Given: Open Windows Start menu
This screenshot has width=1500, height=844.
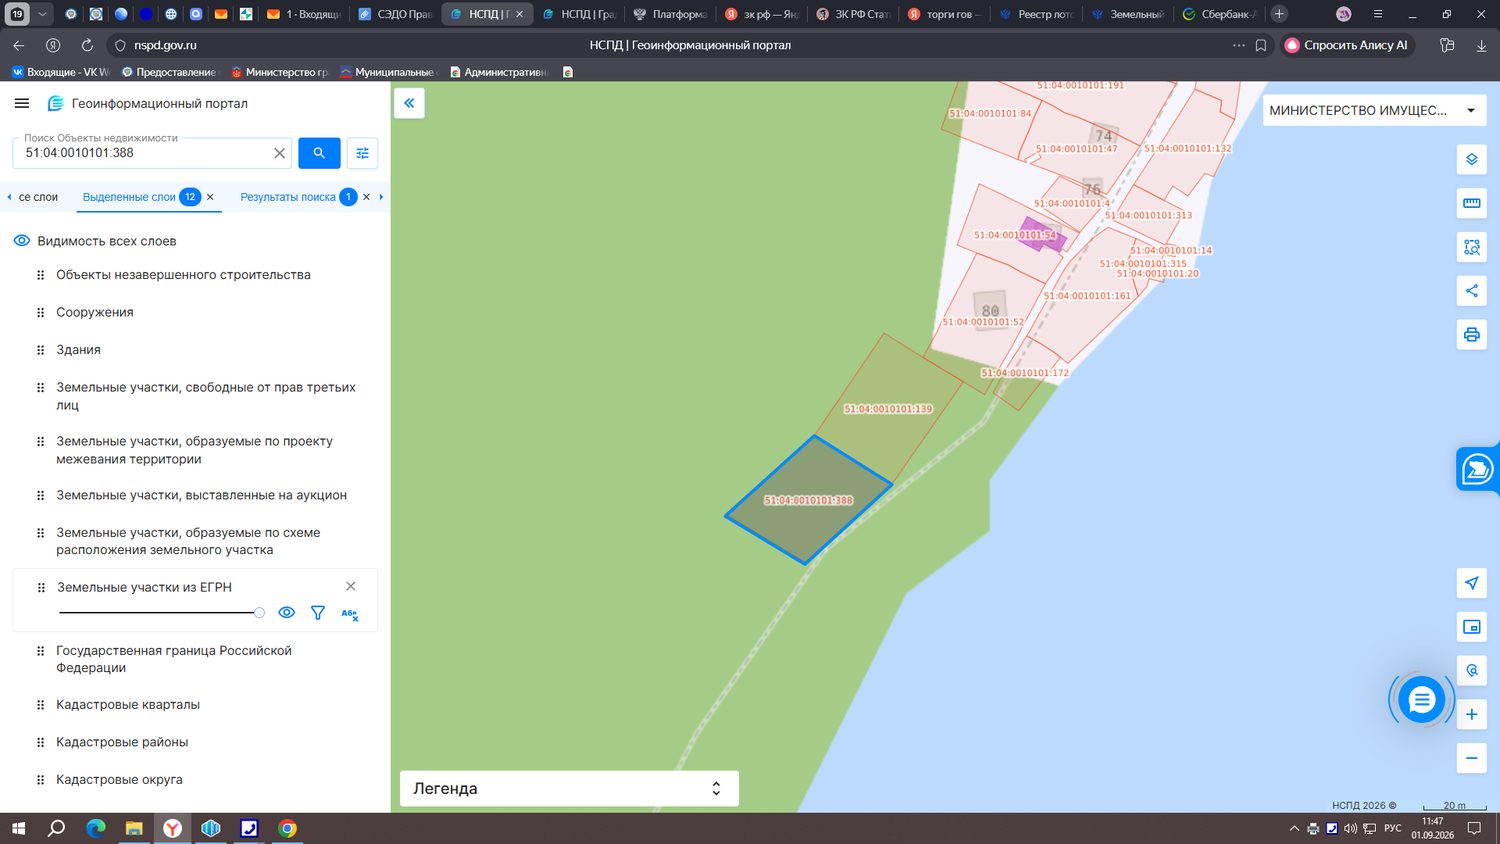Looking at the screenshot, I should click(x=18, y=828).
